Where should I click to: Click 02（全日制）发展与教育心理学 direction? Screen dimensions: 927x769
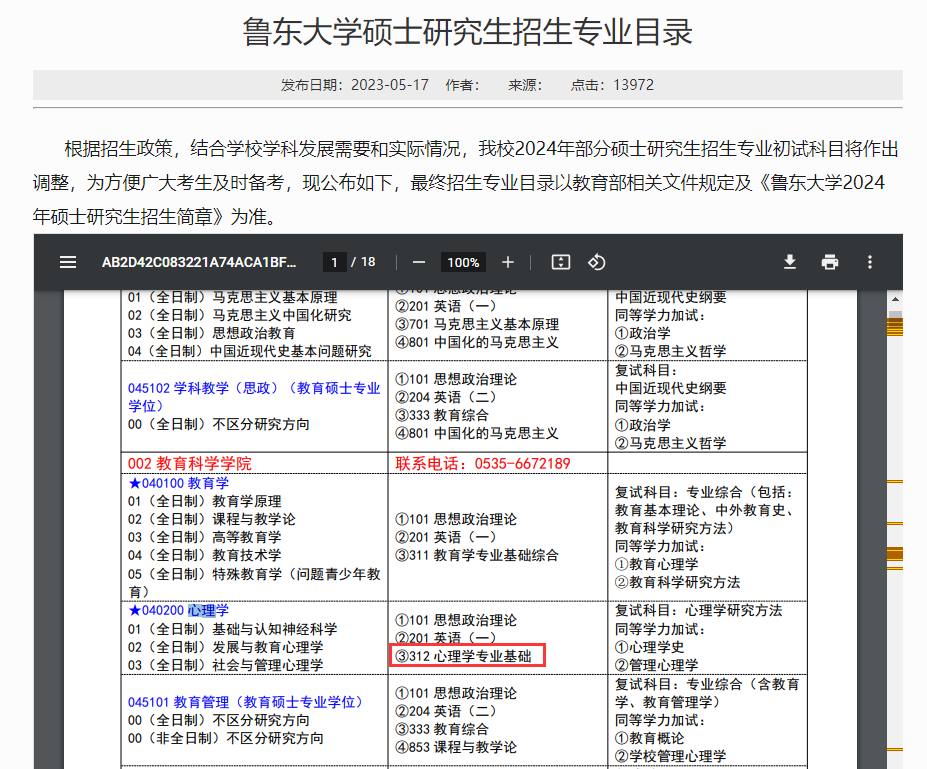pos(225,647)
